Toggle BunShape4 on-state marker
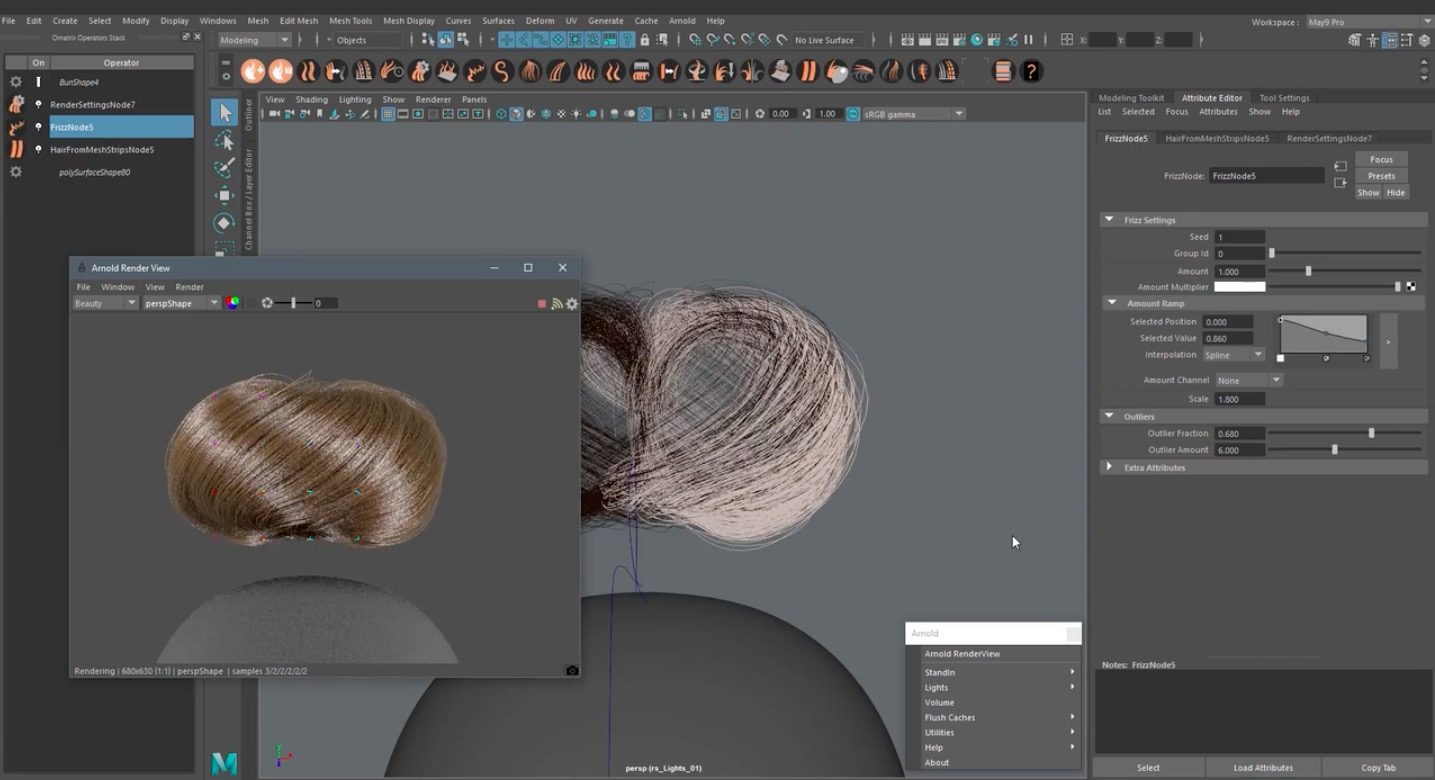 (x=39, y=82)
